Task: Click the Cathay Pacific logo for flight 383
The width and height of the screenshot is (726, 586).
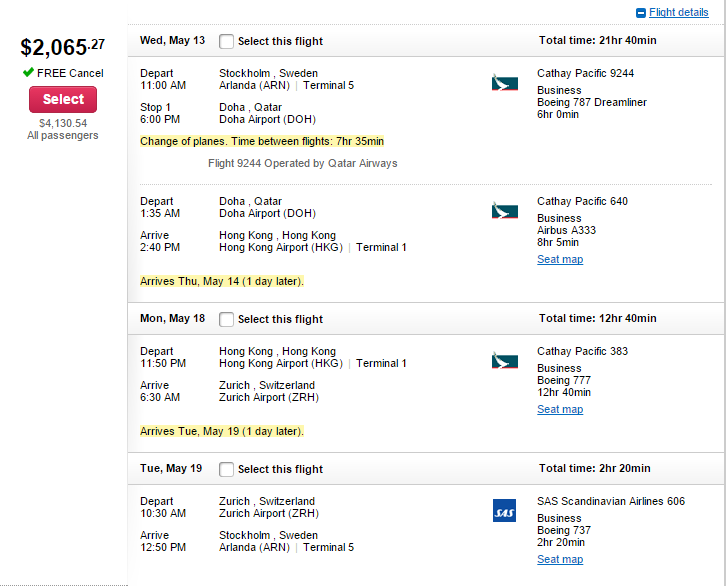Action: click(x=505, y=361)
